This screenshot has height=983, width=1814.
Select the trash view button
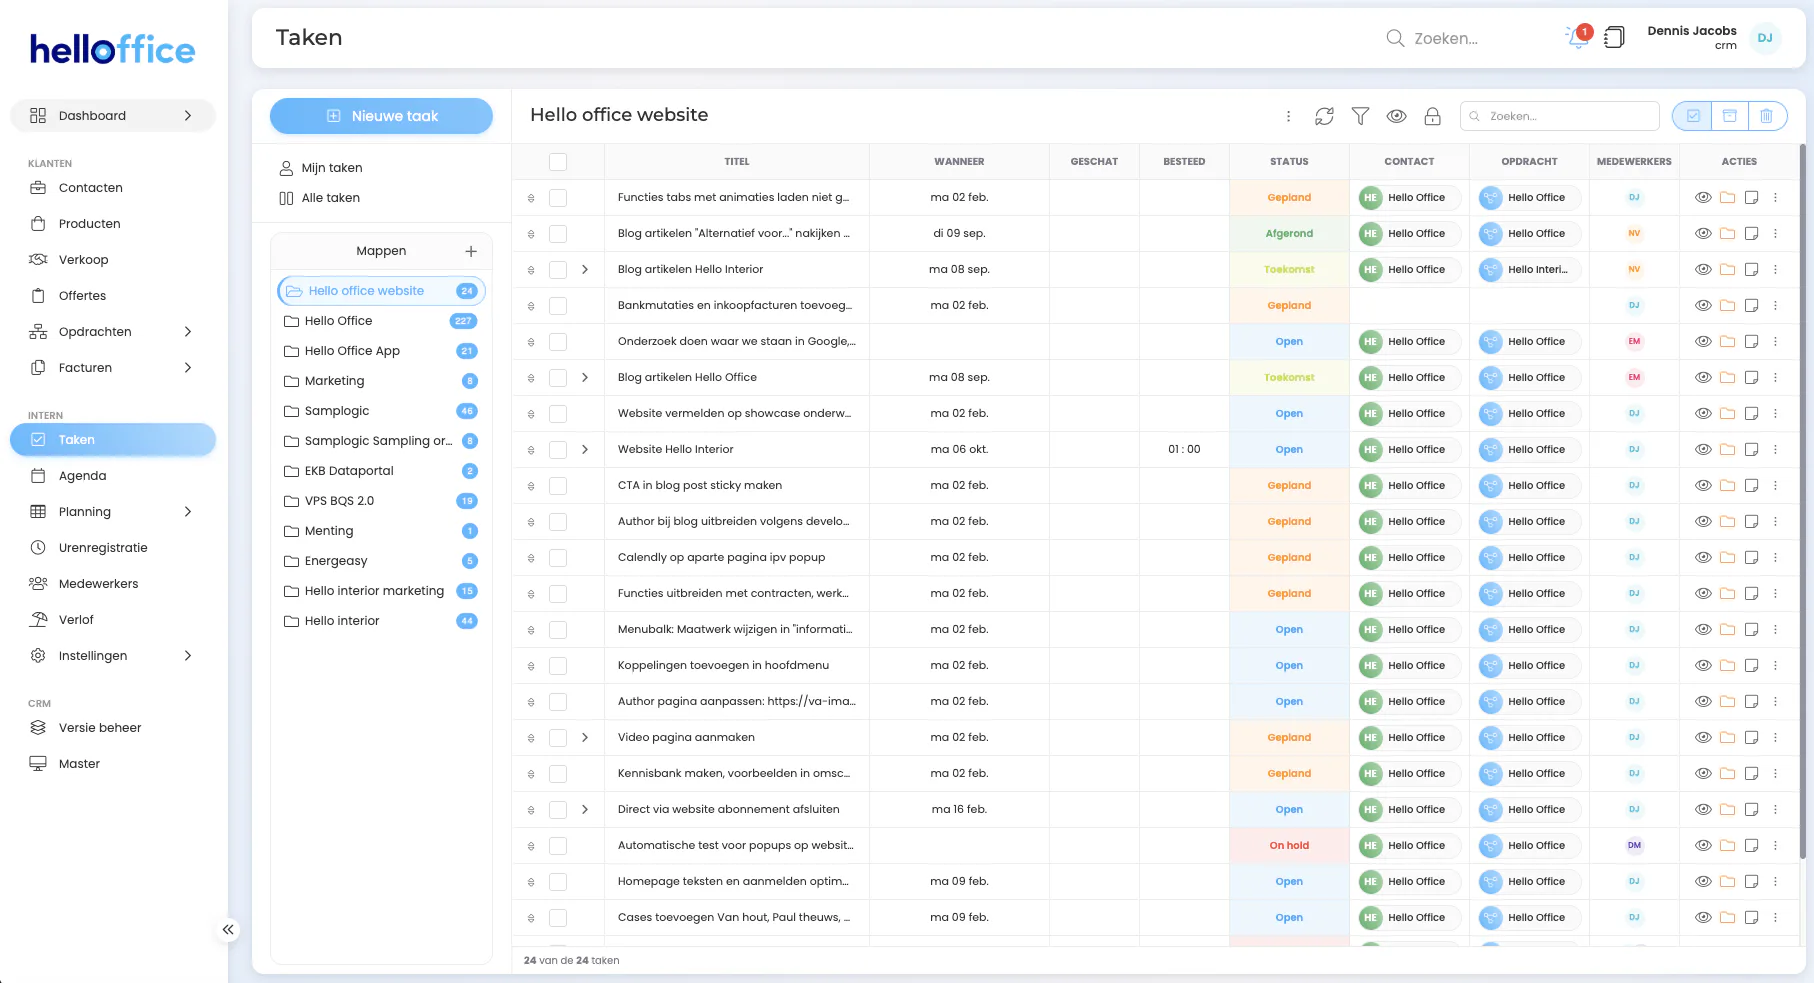pyautogui.click(x=1766, y=116)
